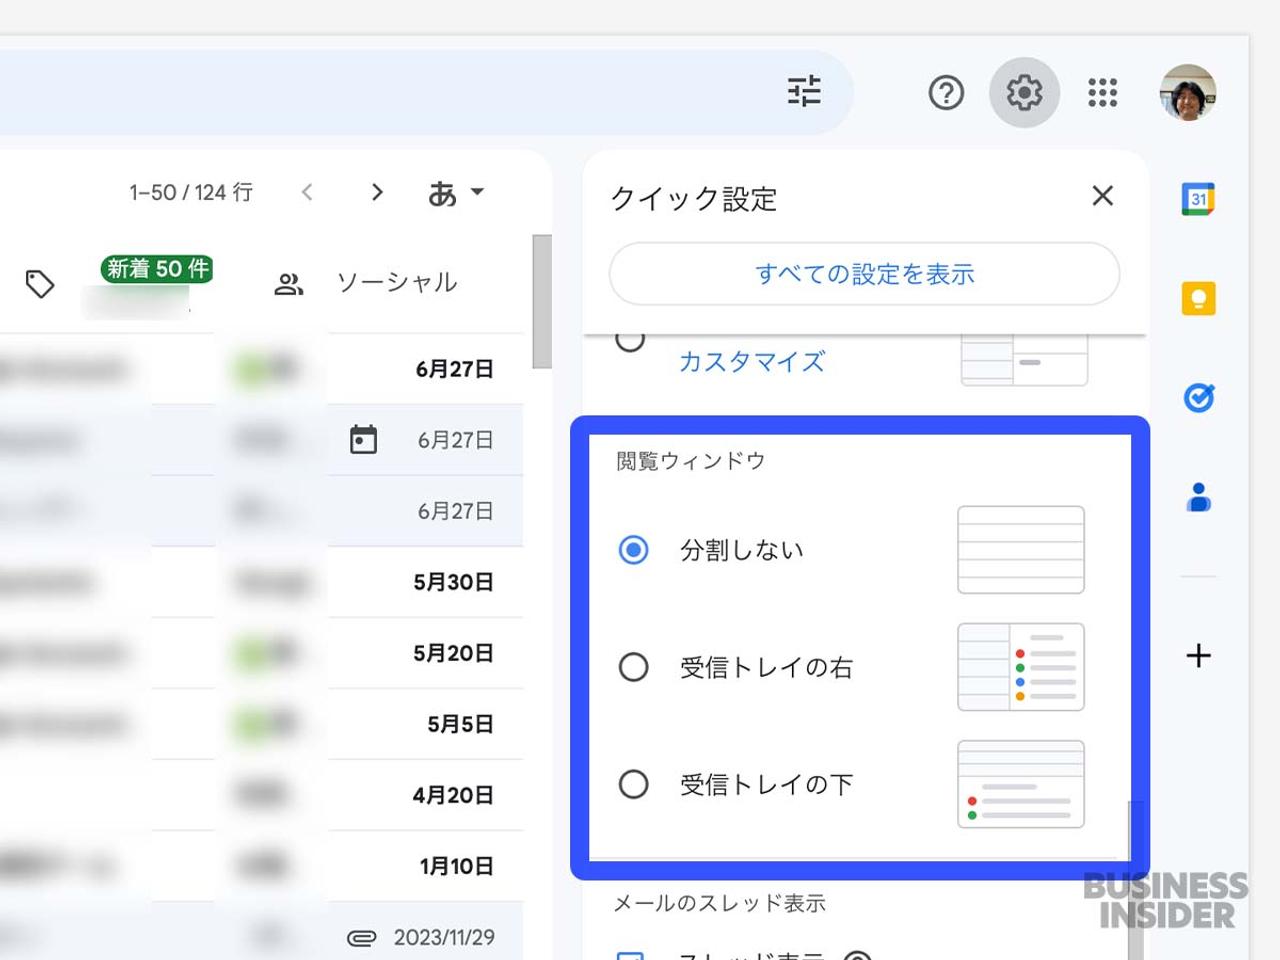Image resolution: width=1280 pixels, height=960 pixels.
Task: Open the Gmail settings gear icon
Action: pos(1024,92)
